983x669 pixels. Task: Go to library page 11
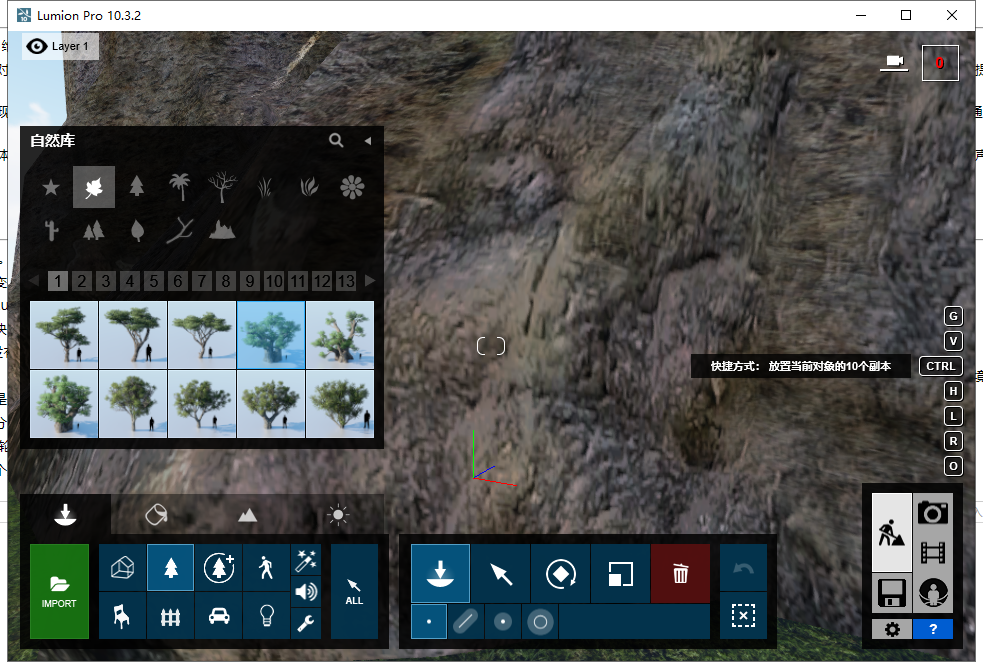(x=298, y=281)
